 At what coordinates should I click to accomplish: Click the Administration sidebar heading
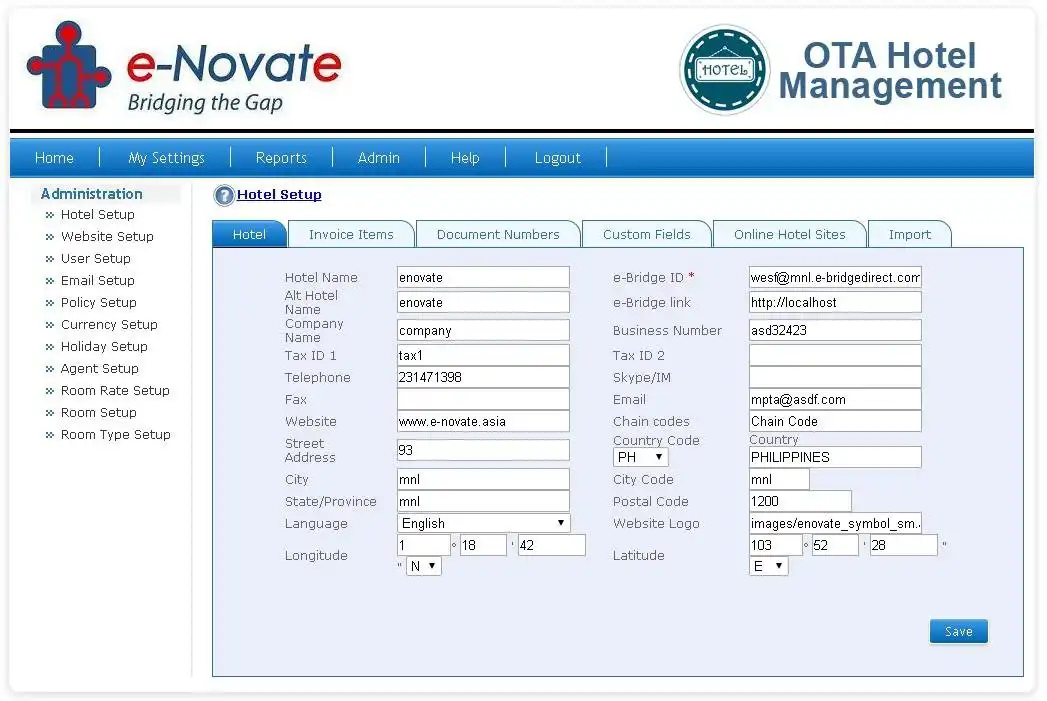[x=91, y=194]
